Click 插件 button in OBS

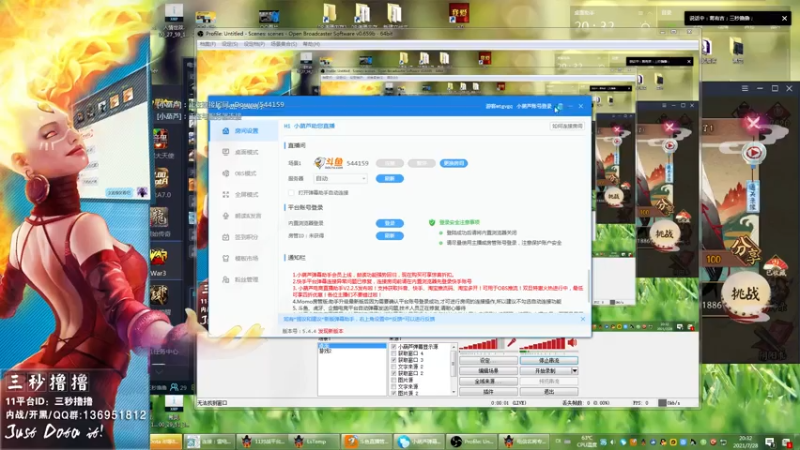(488, 392)
